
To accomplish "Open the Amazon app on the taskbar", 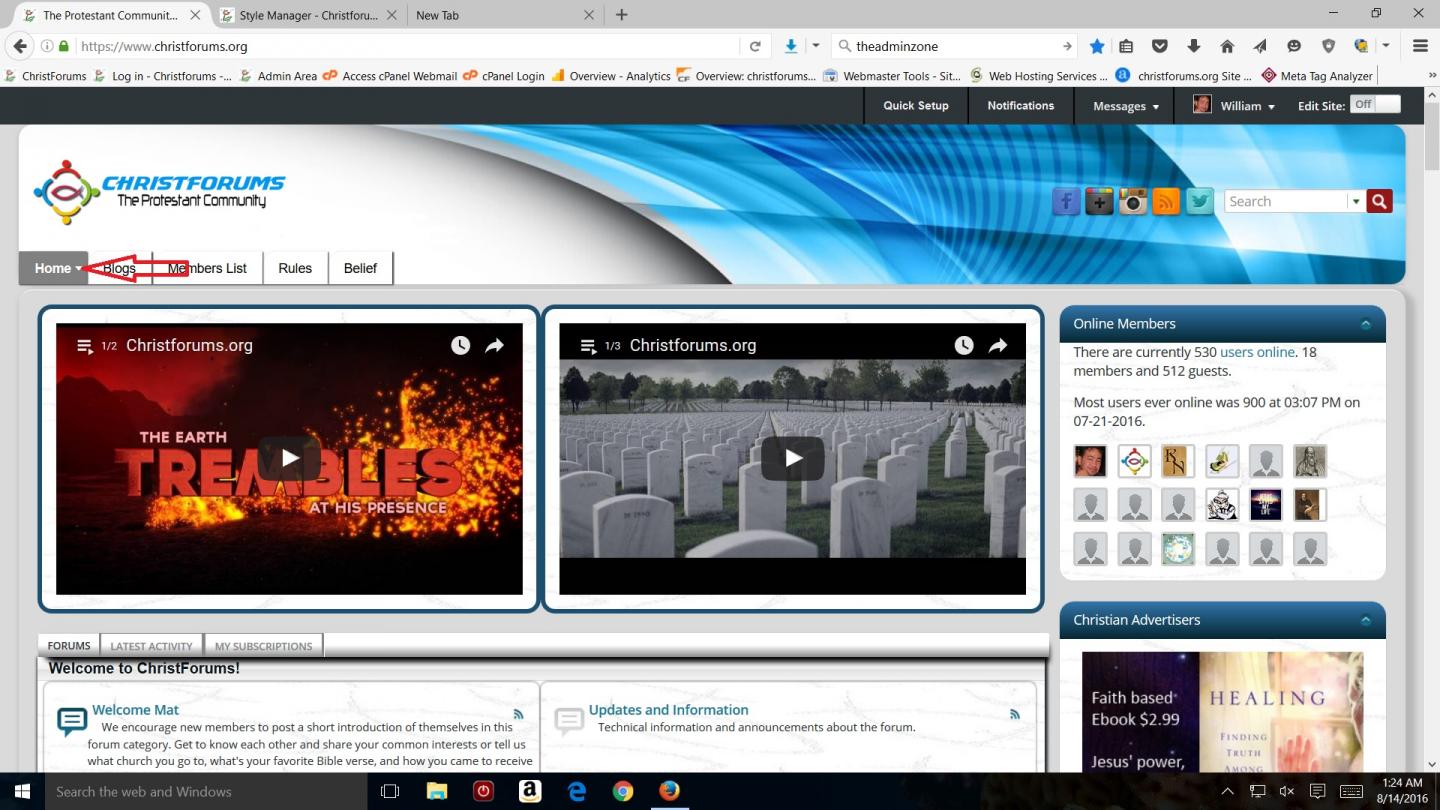I will click(530, 791).
